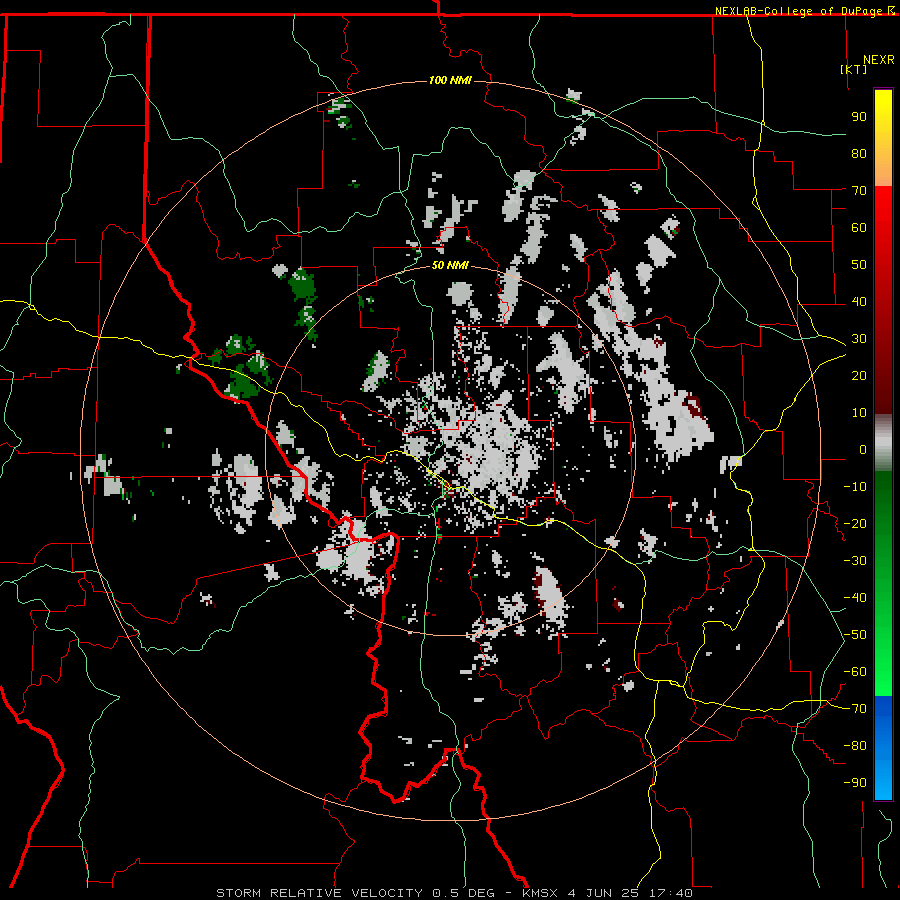The height and width of the screenshot is (900, 900).
Task: Click the 0 value on the velocity scale
Action: click(x=863, y=449)
